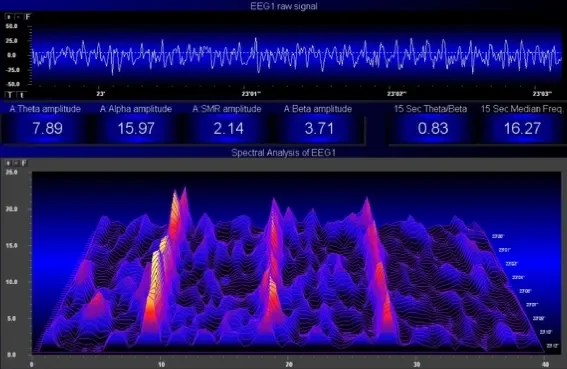Click the small t time-scale button below raw signal
The width and height of the screenshot is (567, 369).
pos(22,95)
